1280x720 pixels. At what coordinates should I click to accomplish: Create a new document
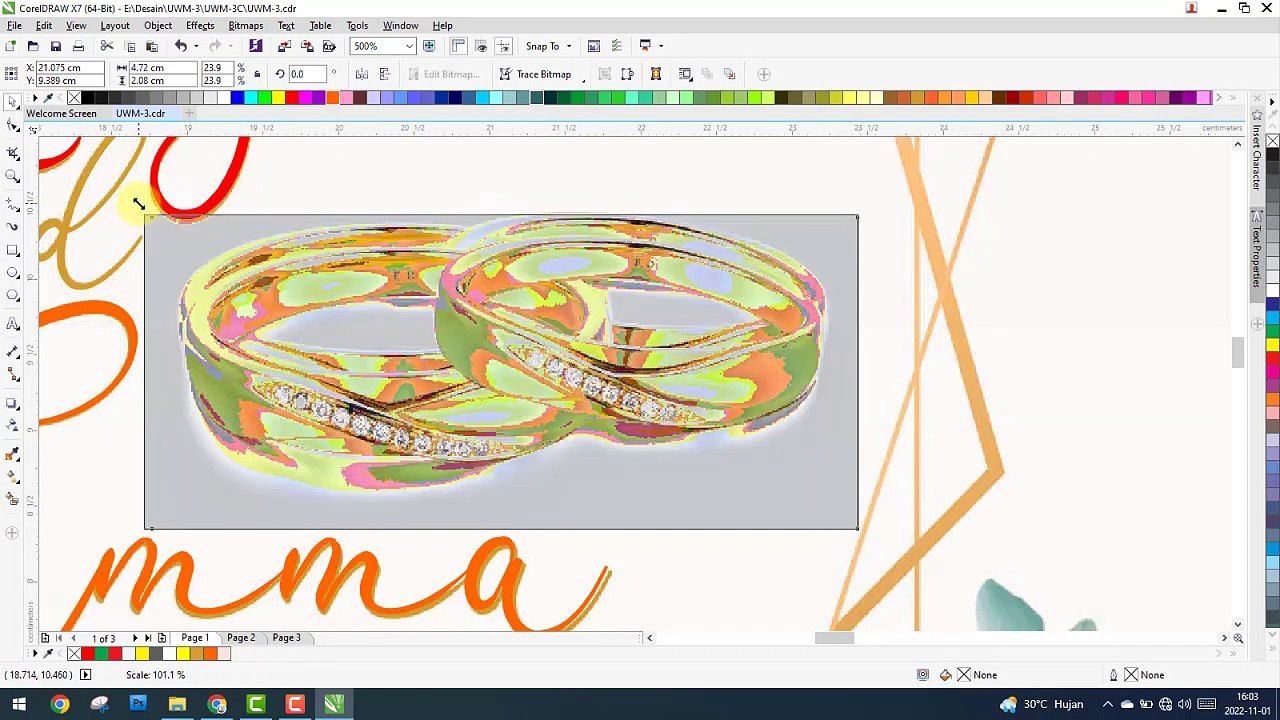tap(10, 46)
